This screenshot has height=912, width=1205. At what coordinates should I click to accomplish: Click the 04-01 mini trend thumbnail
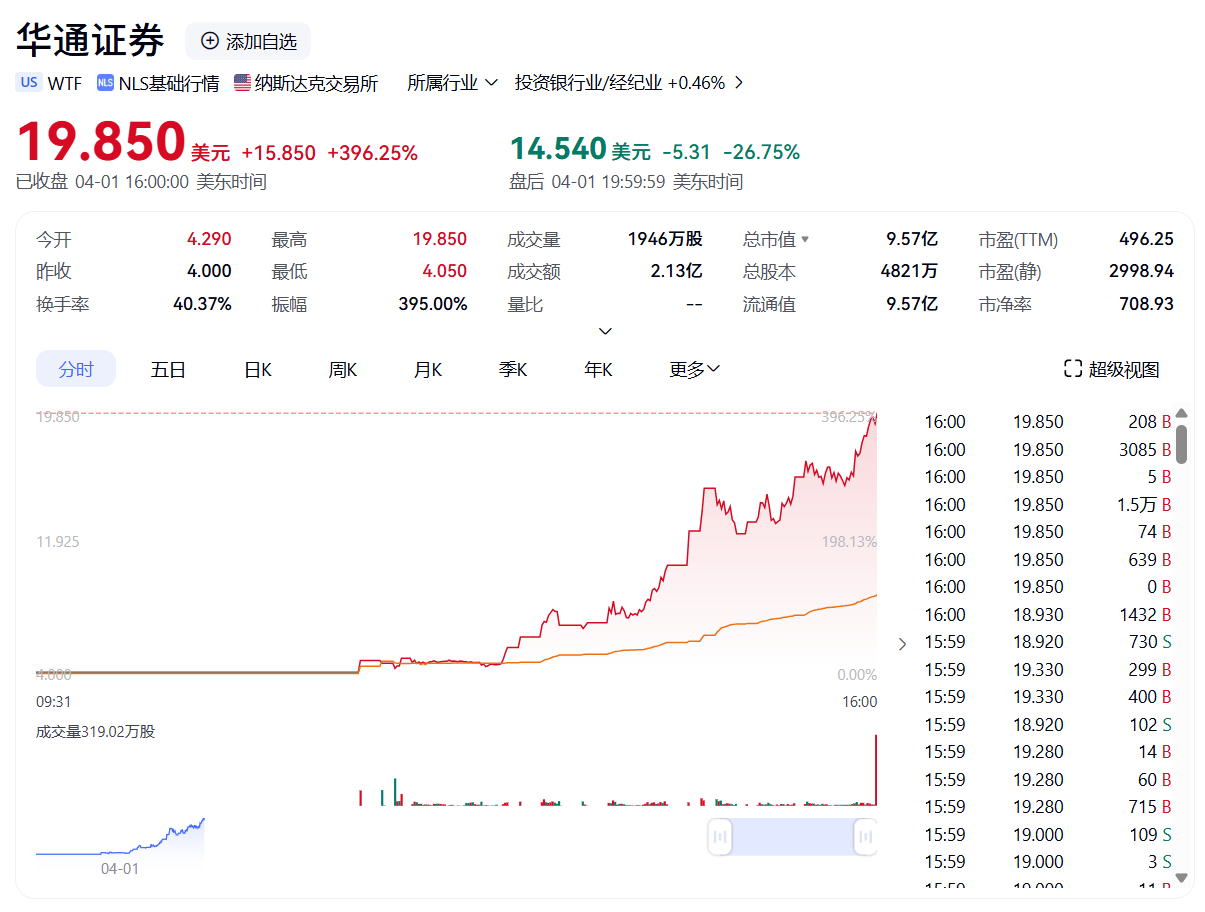(120, 842)
